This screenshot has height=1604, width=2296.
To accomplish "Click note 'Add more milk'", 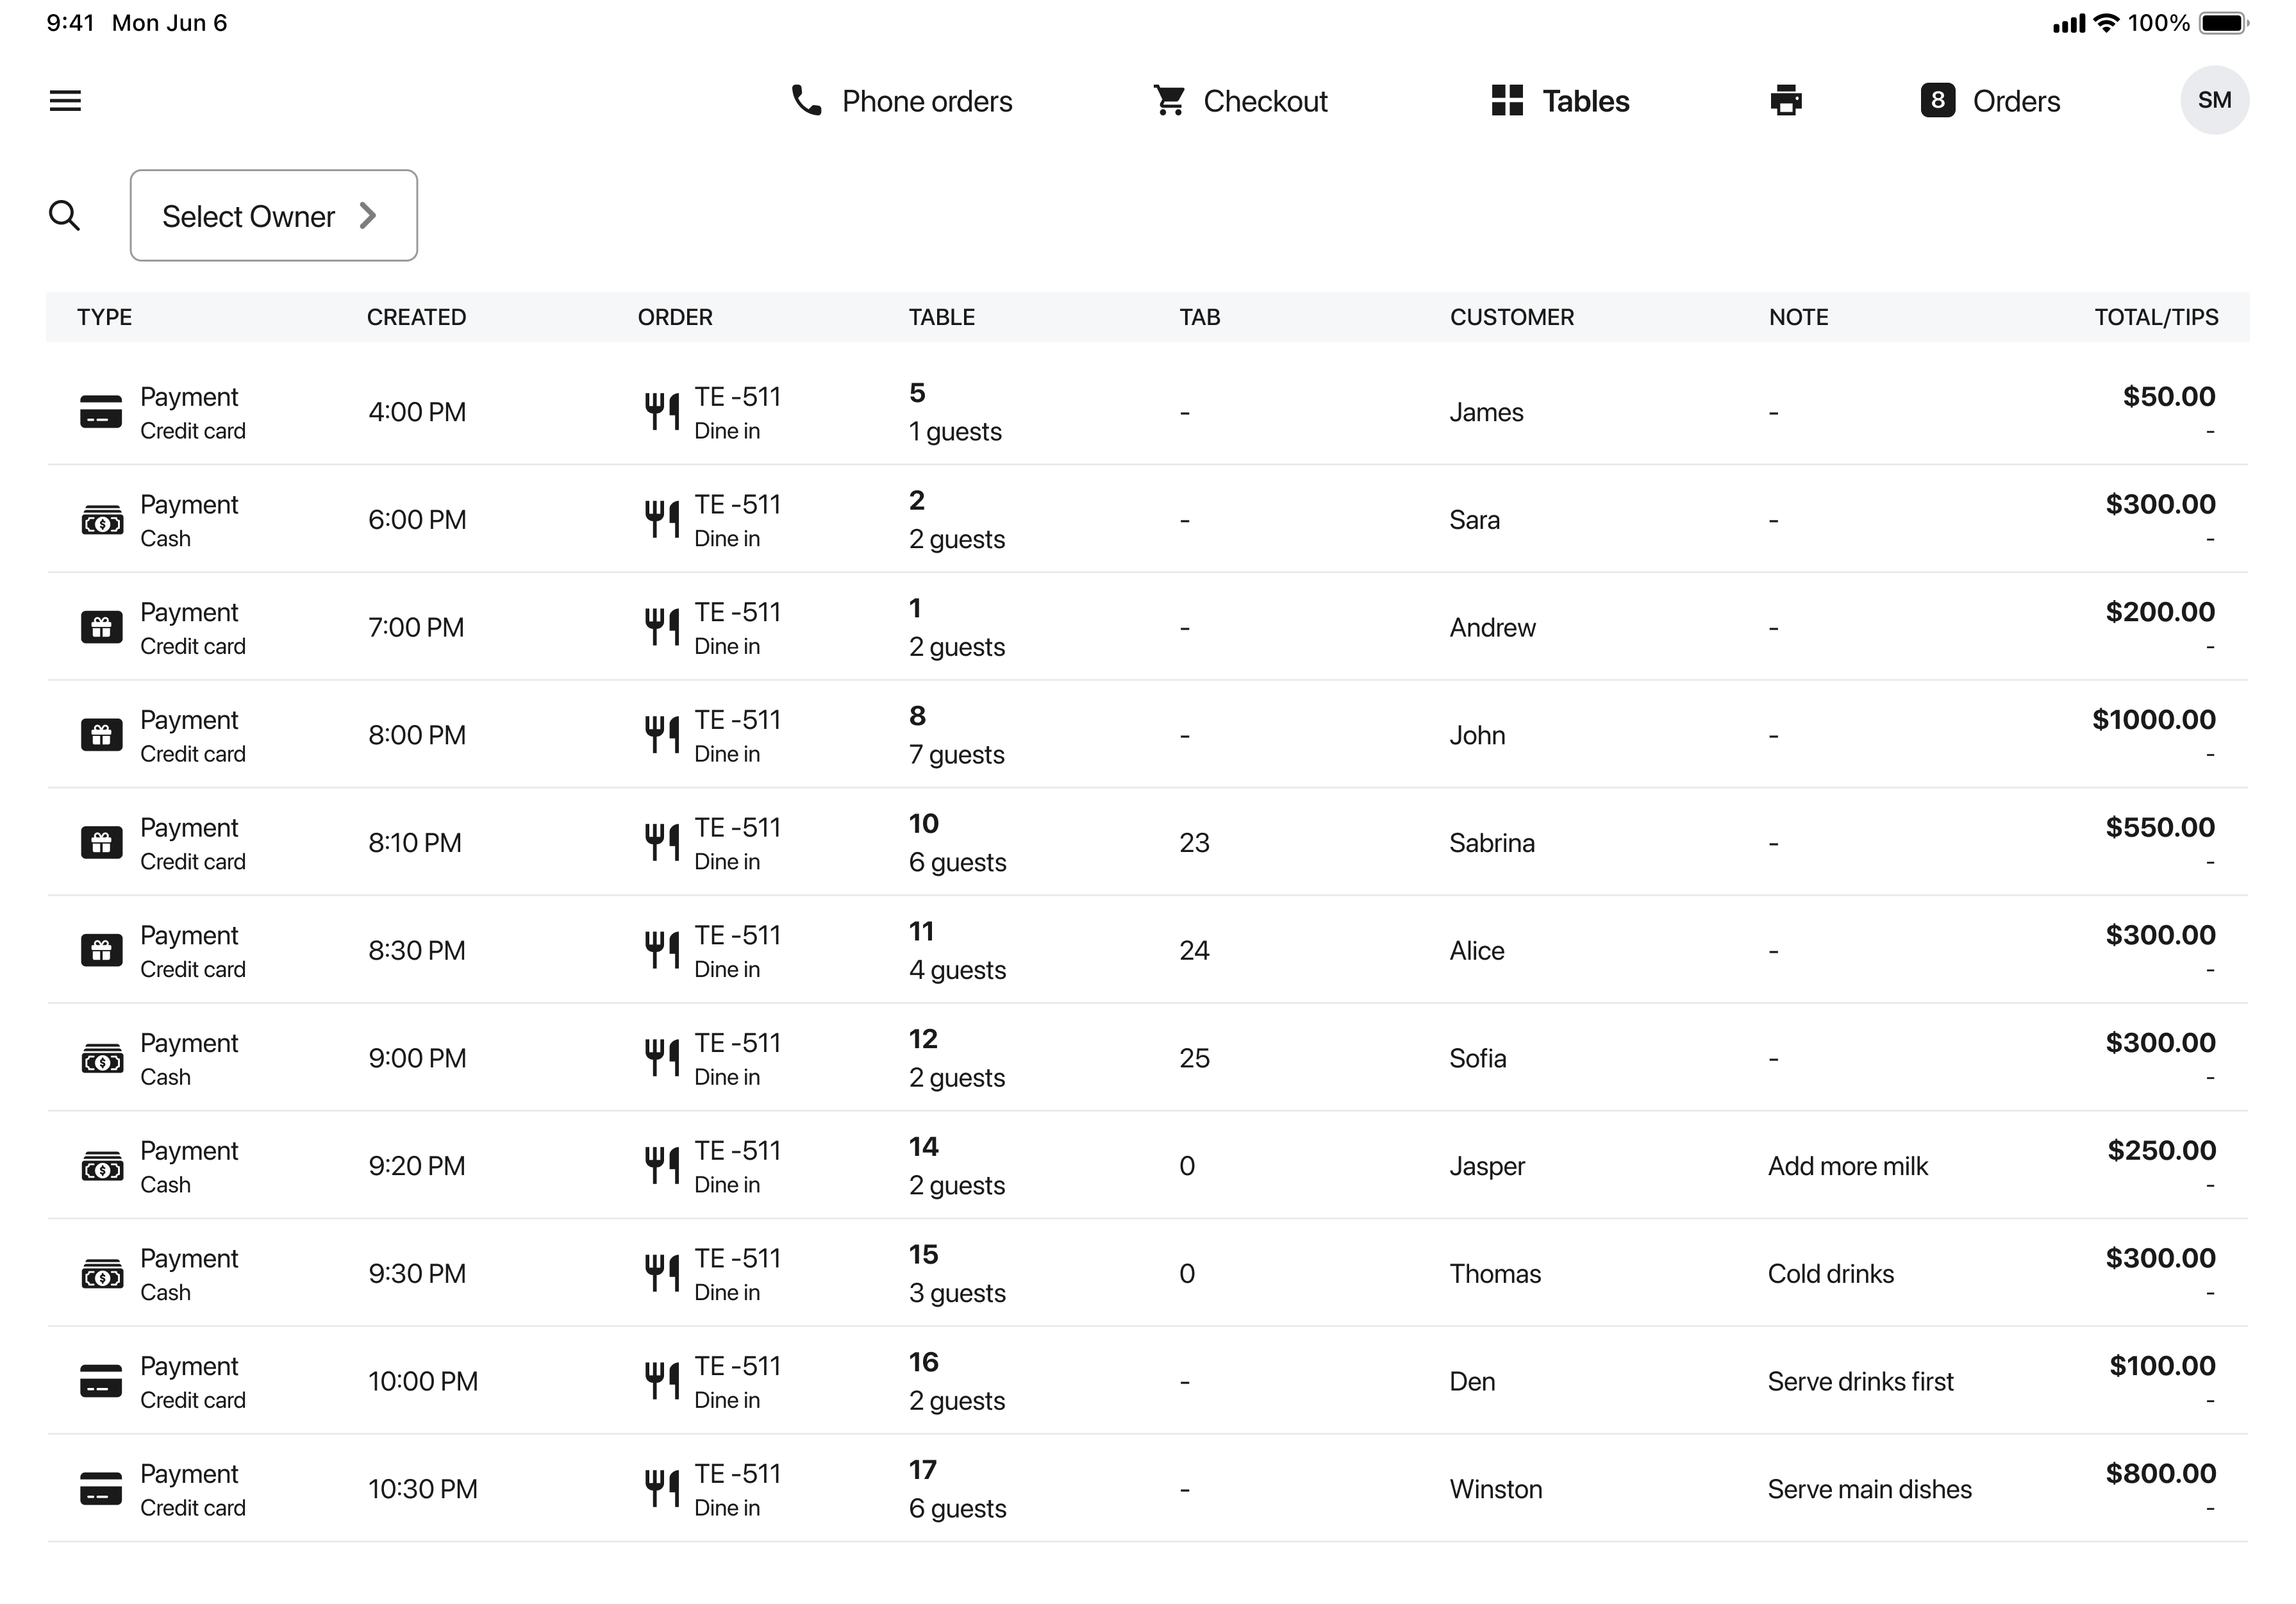I will (1847, 1166).
